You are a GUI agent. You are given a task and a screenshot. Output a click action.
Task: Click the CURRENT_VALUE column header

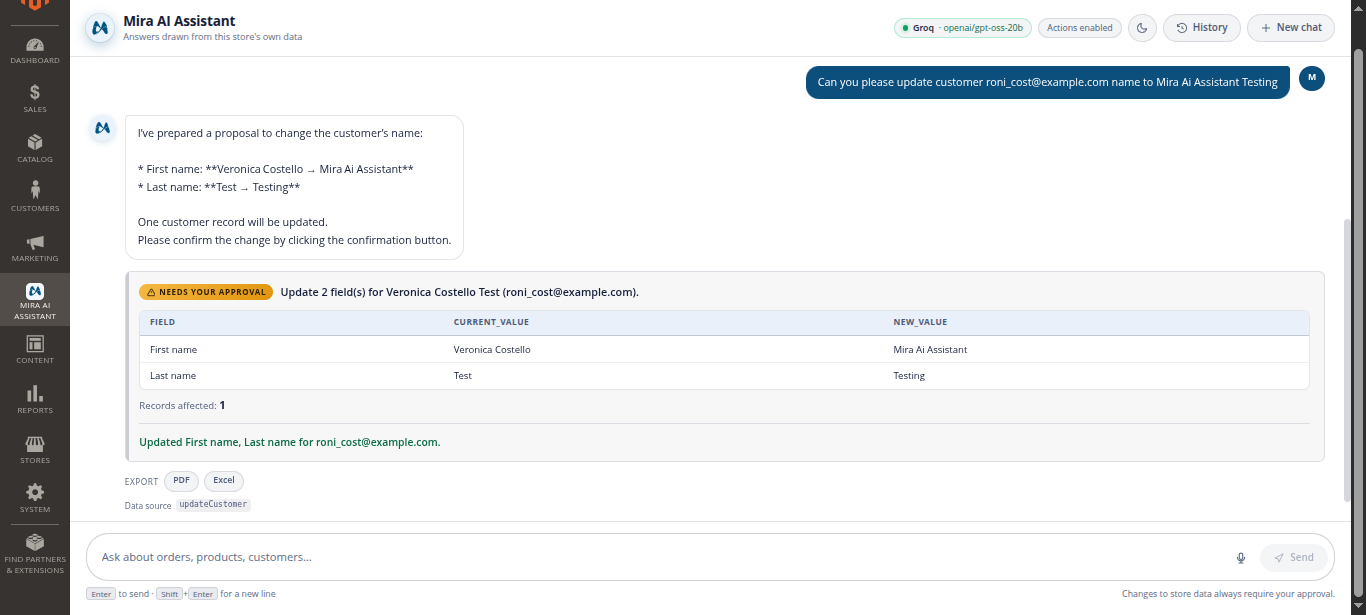(x=491, y=322)
